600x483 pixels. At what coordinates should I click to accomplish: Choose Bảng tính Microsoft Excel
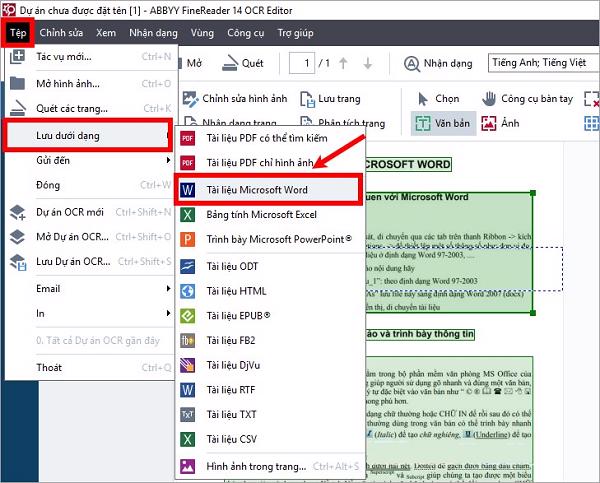click(x=262, y=215)
